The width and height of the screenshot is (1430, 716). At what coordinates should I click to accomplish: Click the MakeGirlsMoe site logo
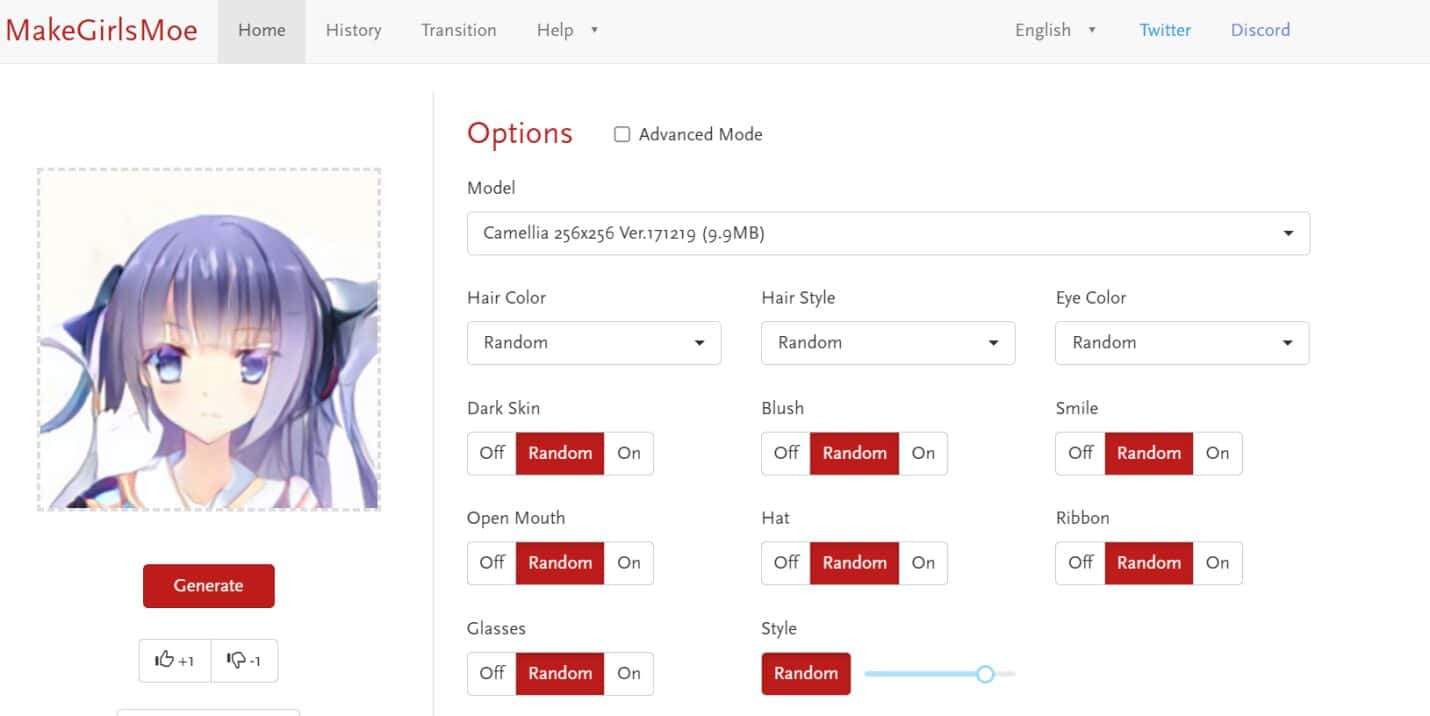102,31
